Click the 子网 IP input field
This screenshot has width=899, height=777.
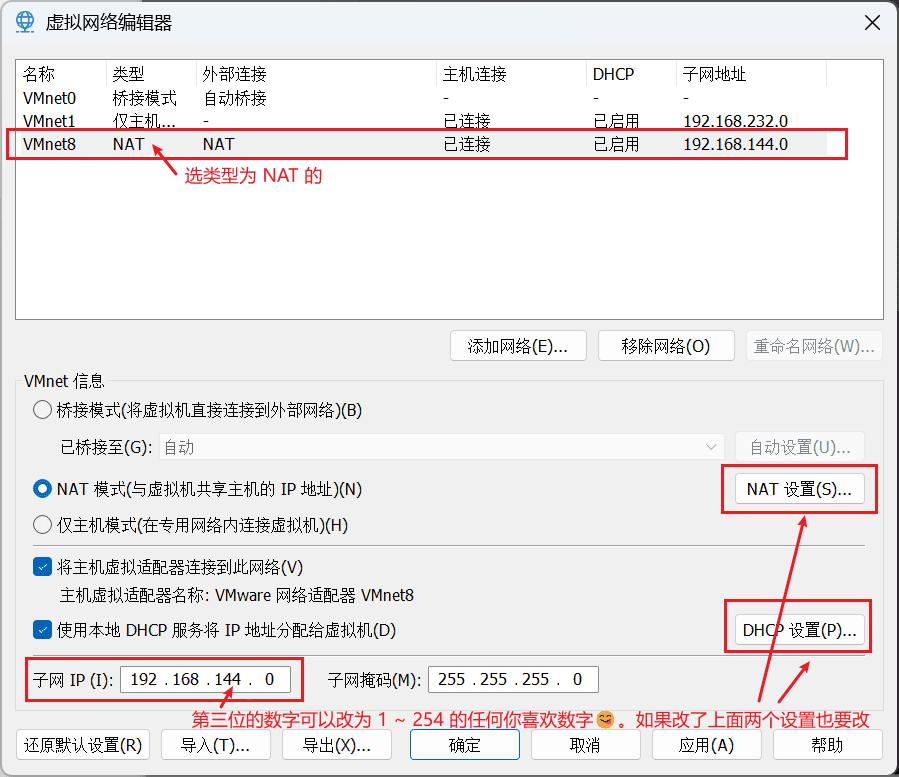pyautogui.click(x=205, y=680)
